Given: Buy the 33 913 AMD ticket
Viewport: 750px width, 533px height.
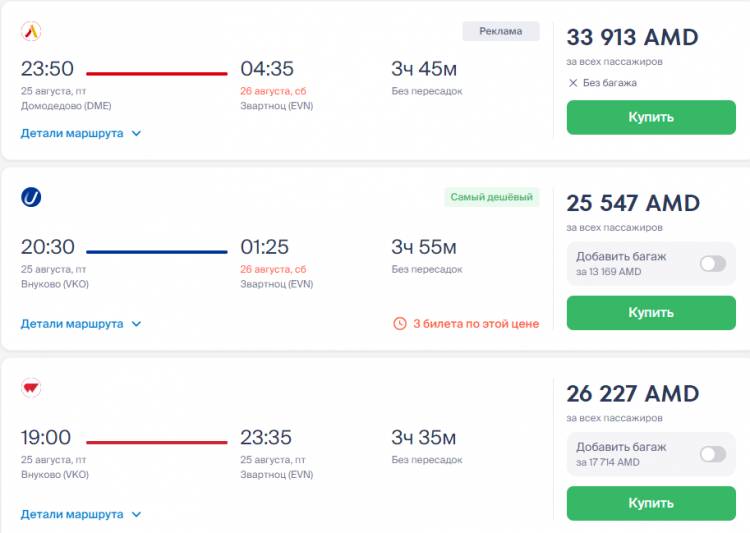Looking at the screenshot, I should (651, 117).
